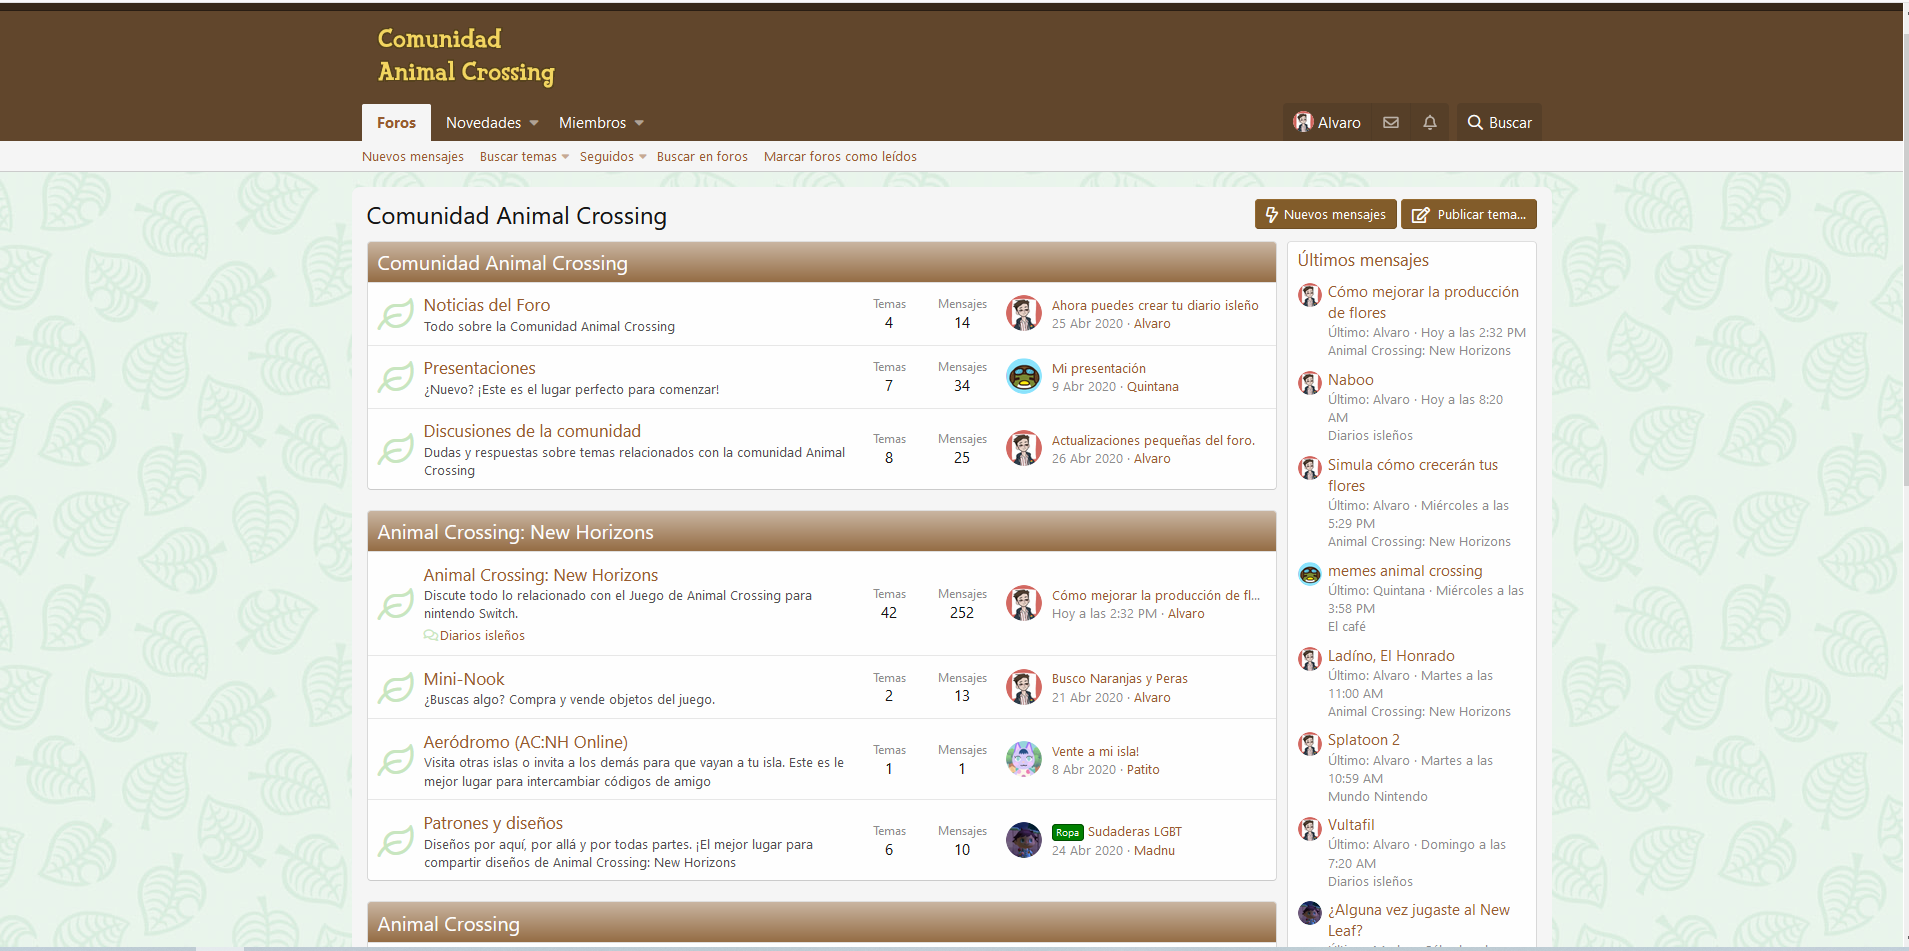Open the Alvaro account menu
Screen dimensions: 1909x951
(1327, 122)
